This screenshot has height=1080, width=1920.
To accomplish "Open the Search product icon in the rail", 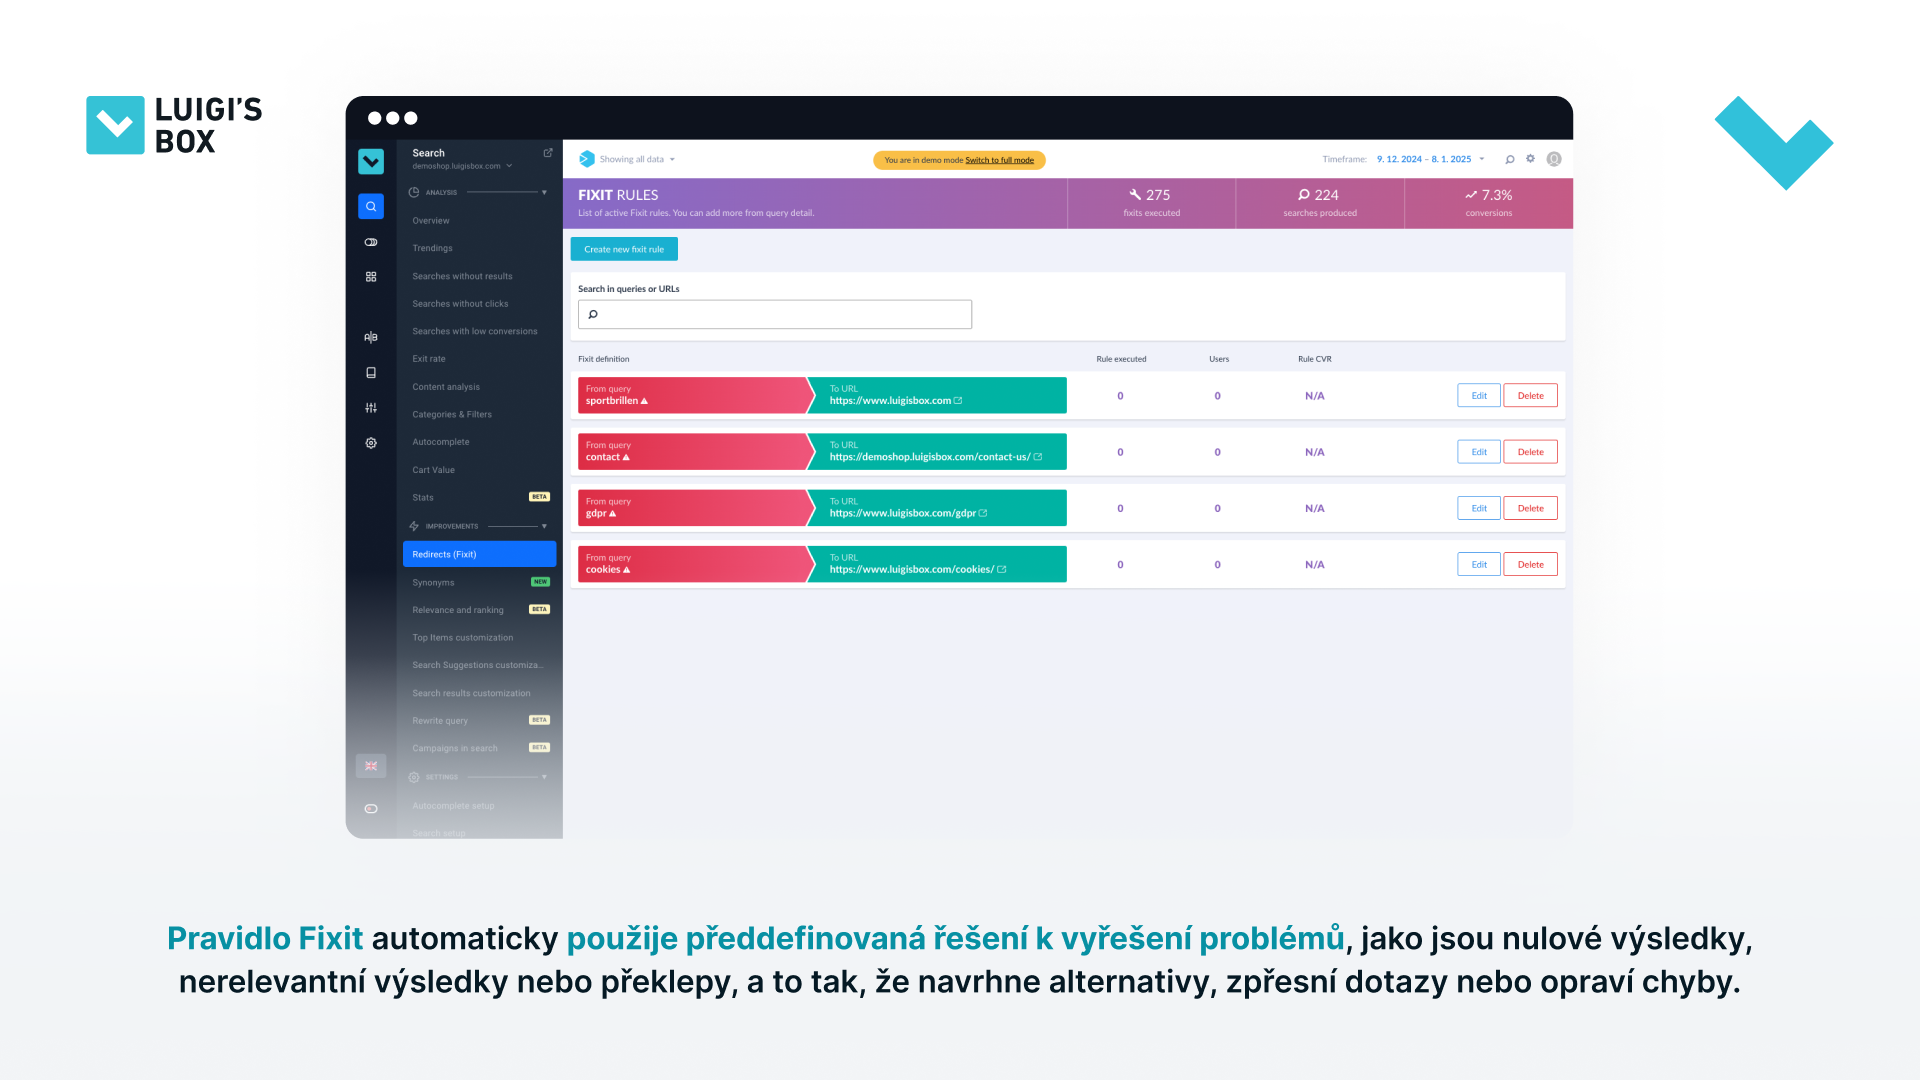I will 371,206.
